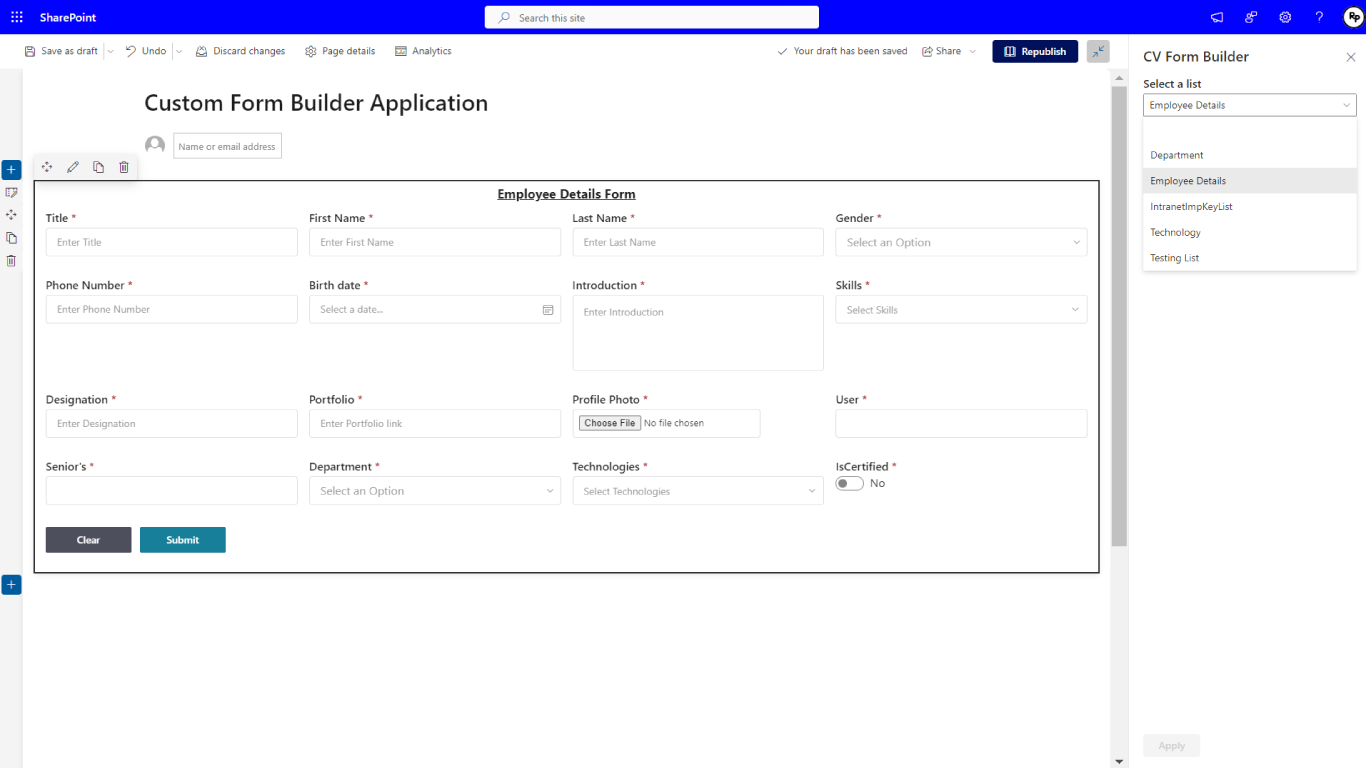Viewport: 1366px width, 768px height.
Task: Click the Custom Form Builder Application page title
Action: click(316, 103)
